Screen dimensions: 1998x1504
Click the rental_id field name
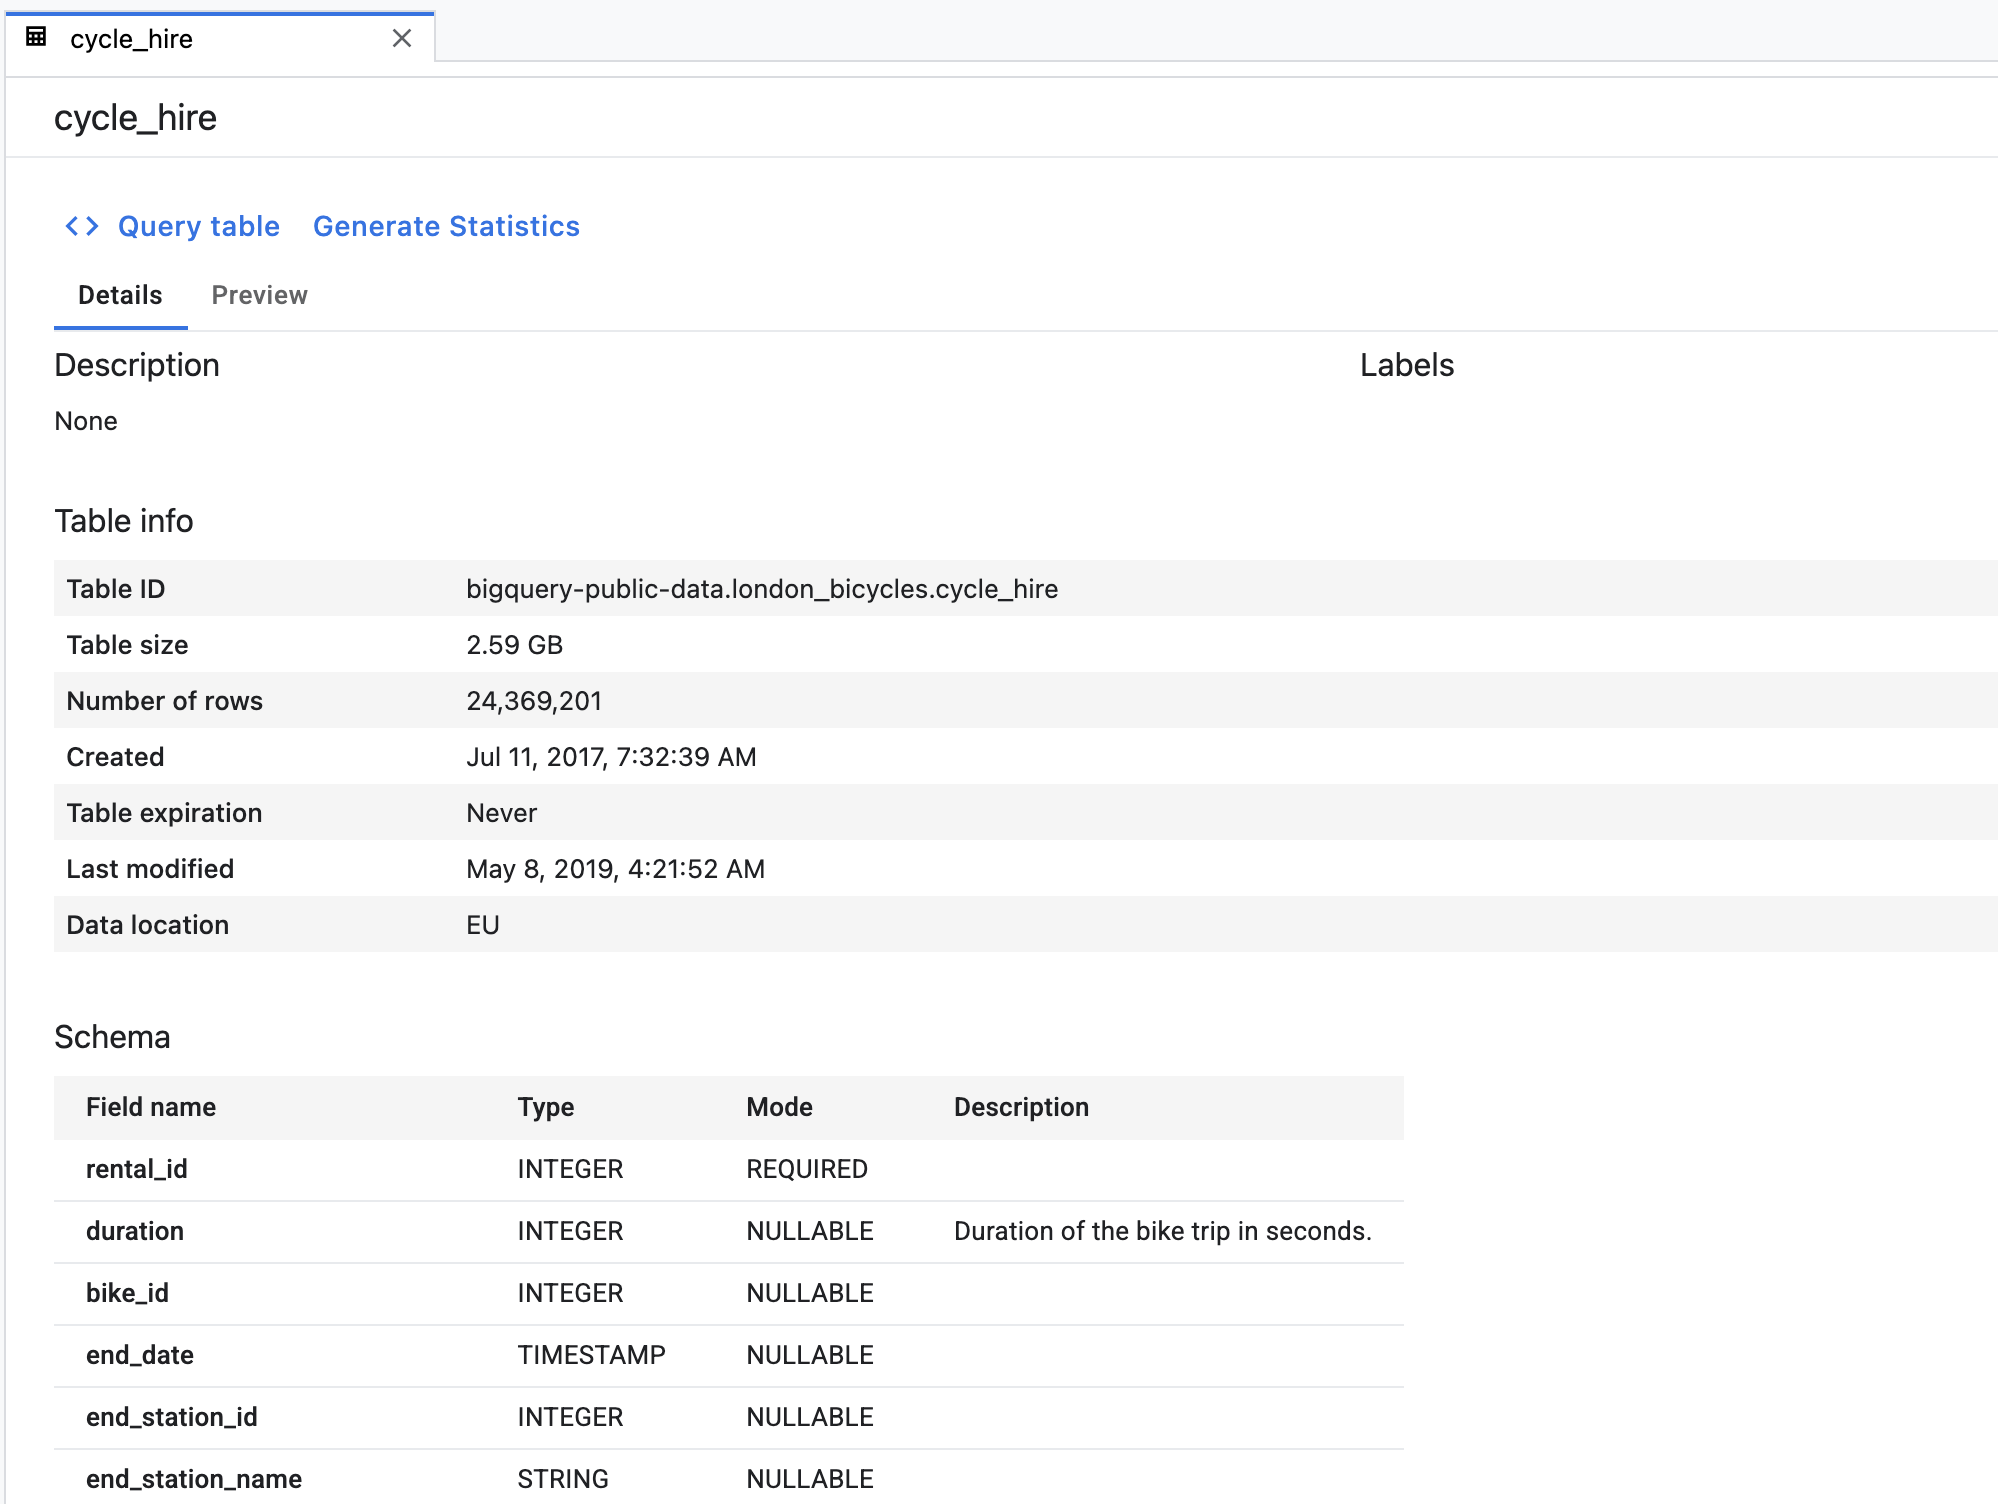click(x=137, y=1169)
